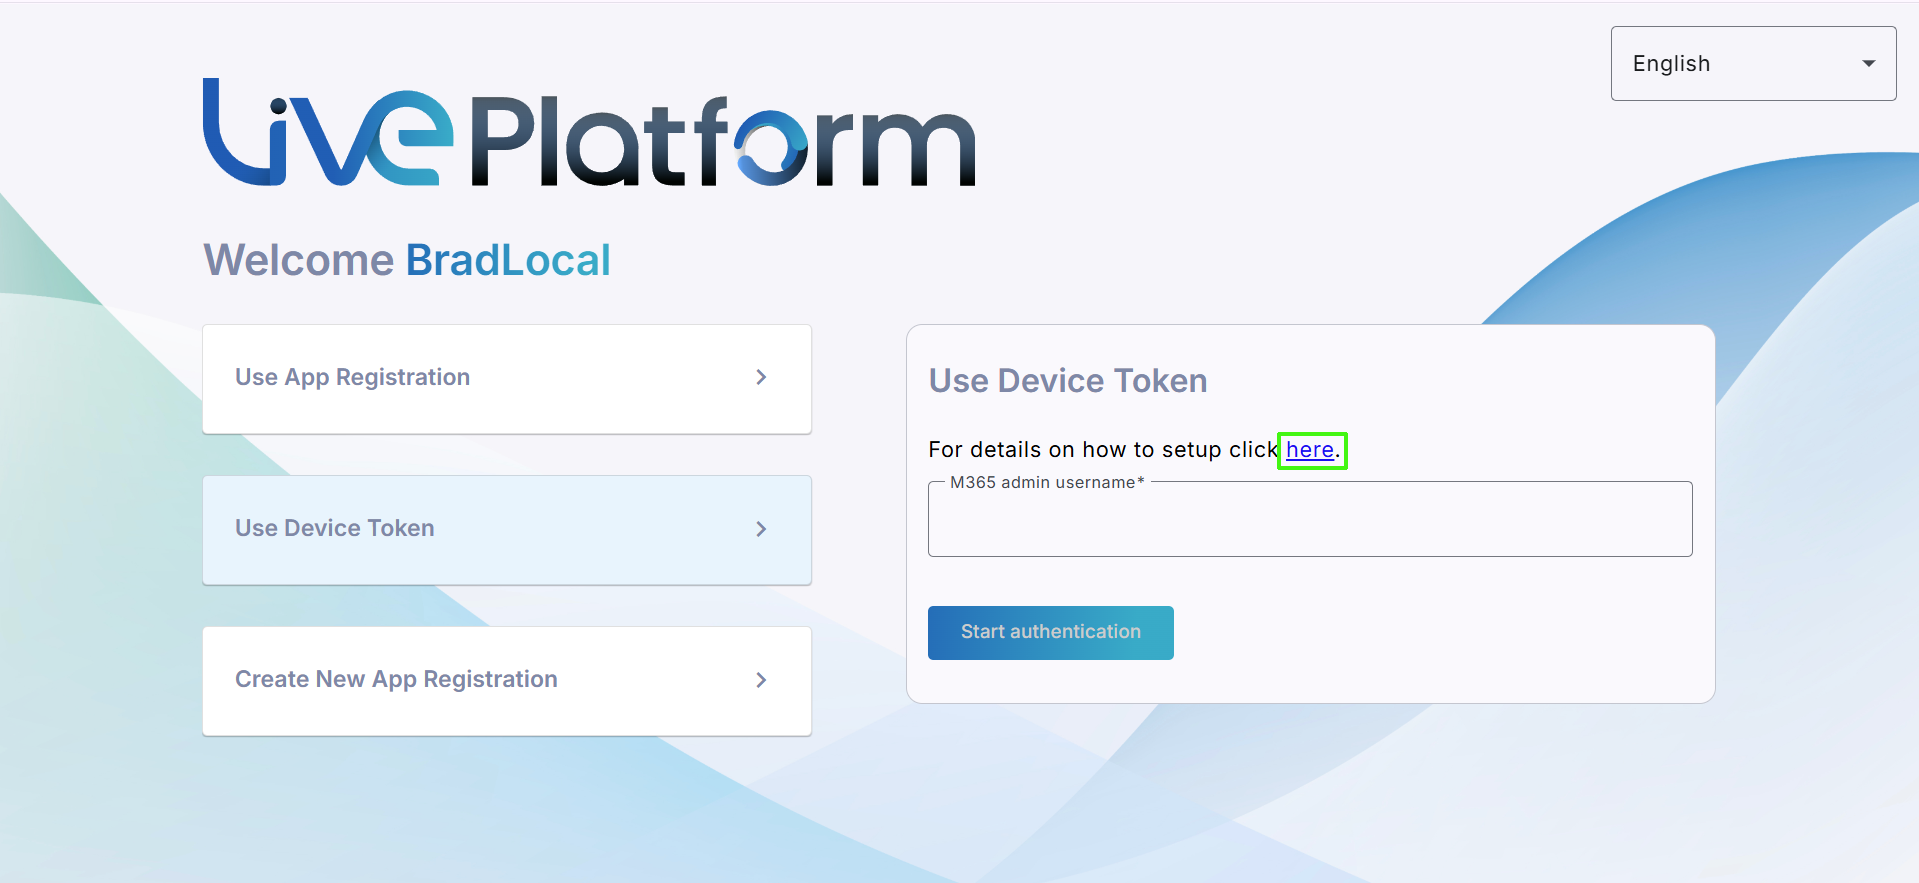This screenshot has height=883, width=1919.
Task: Open the 'here' setup details link
Action: click(x=1309, y=450)
